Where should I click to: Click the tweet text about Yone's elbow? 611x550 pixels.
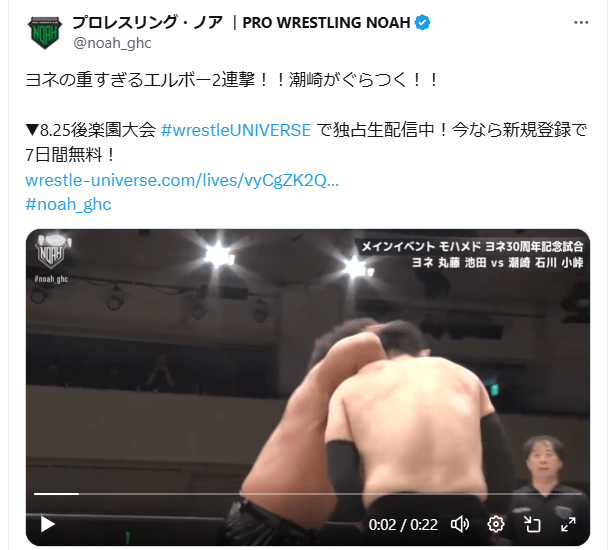coord(232,80)
